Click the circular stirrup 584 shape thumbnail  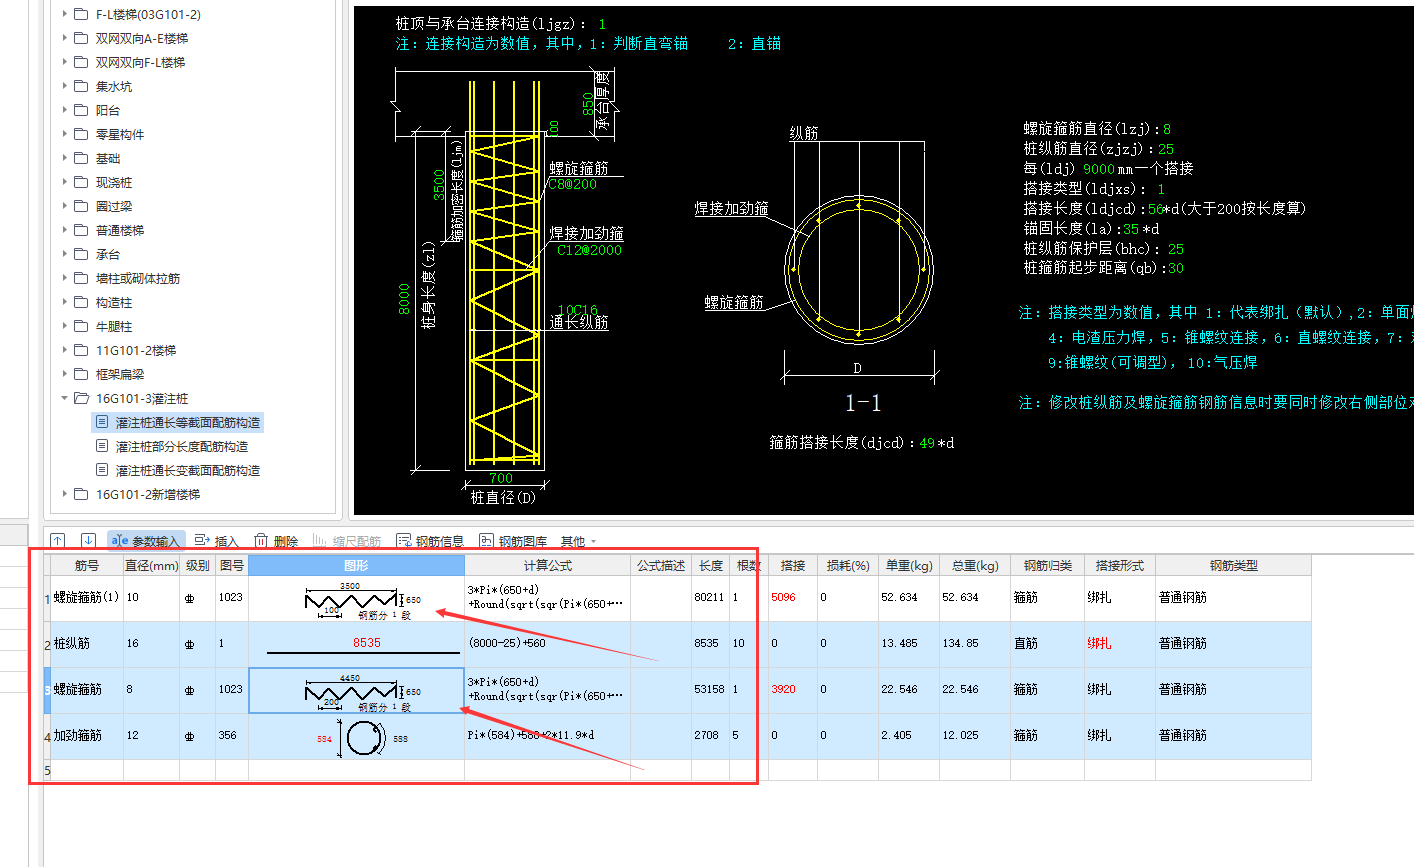click(x=356, y=737)
